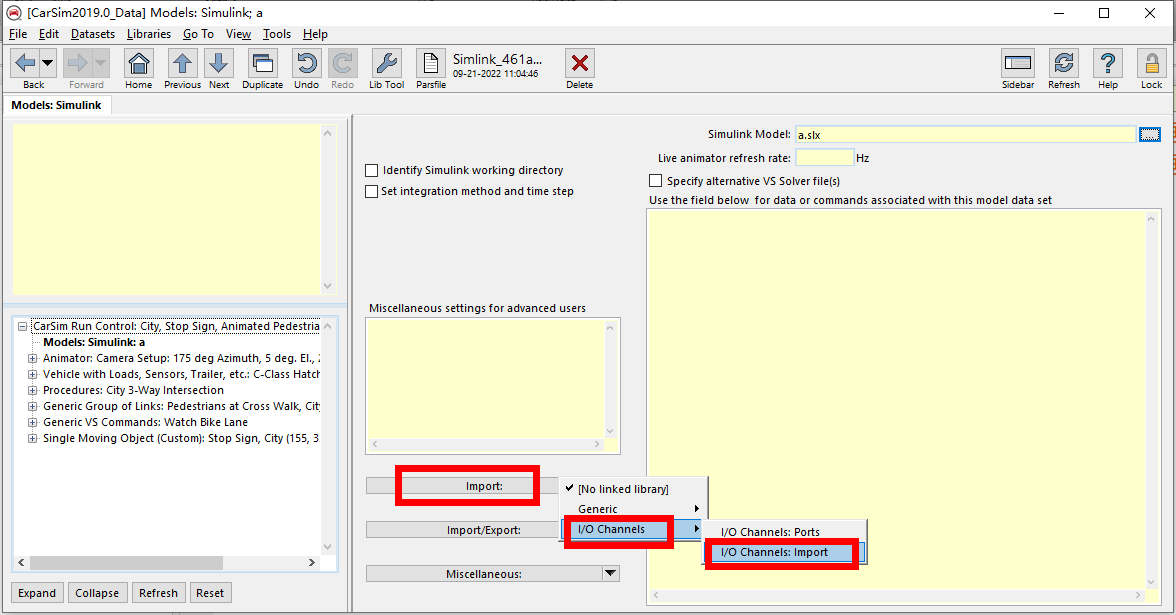The height and width of the screenshot is (615, 1176).
Task: Select Models: Simulink: a tree item
Action: [94, 342]
